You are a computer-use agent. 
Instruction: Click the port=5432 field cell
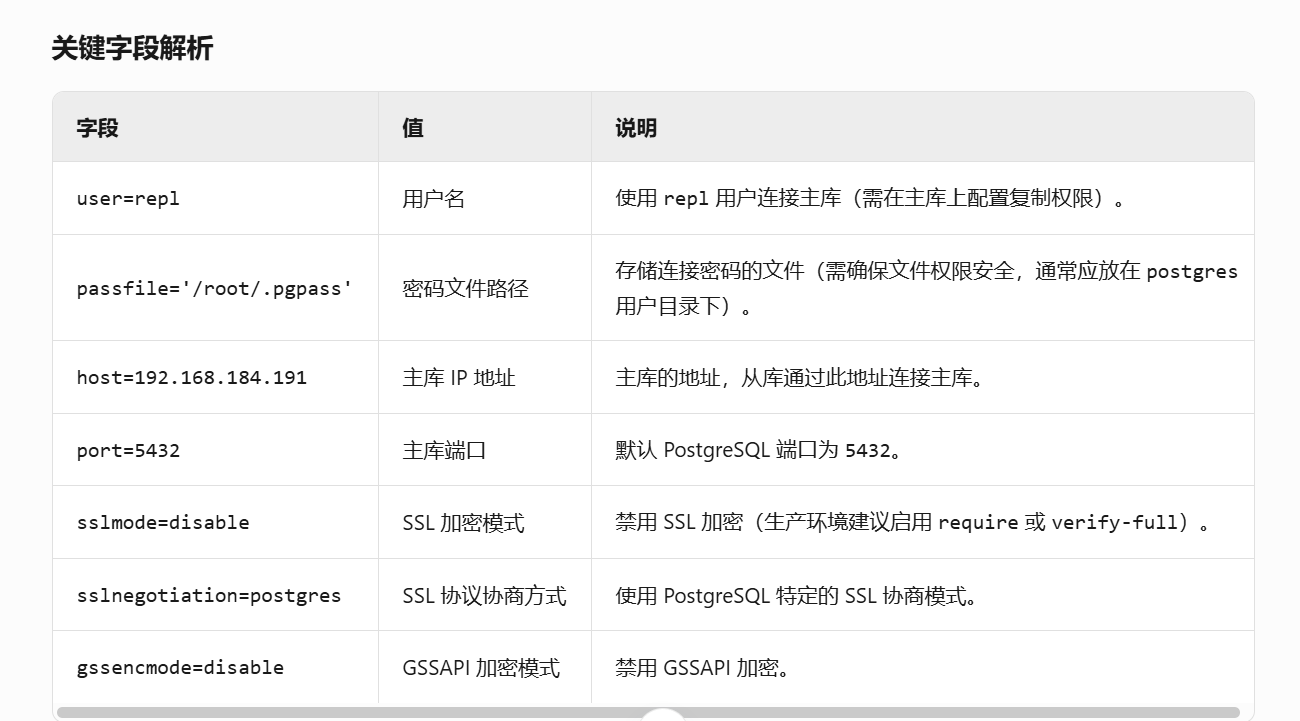click(x=127, y=449)
